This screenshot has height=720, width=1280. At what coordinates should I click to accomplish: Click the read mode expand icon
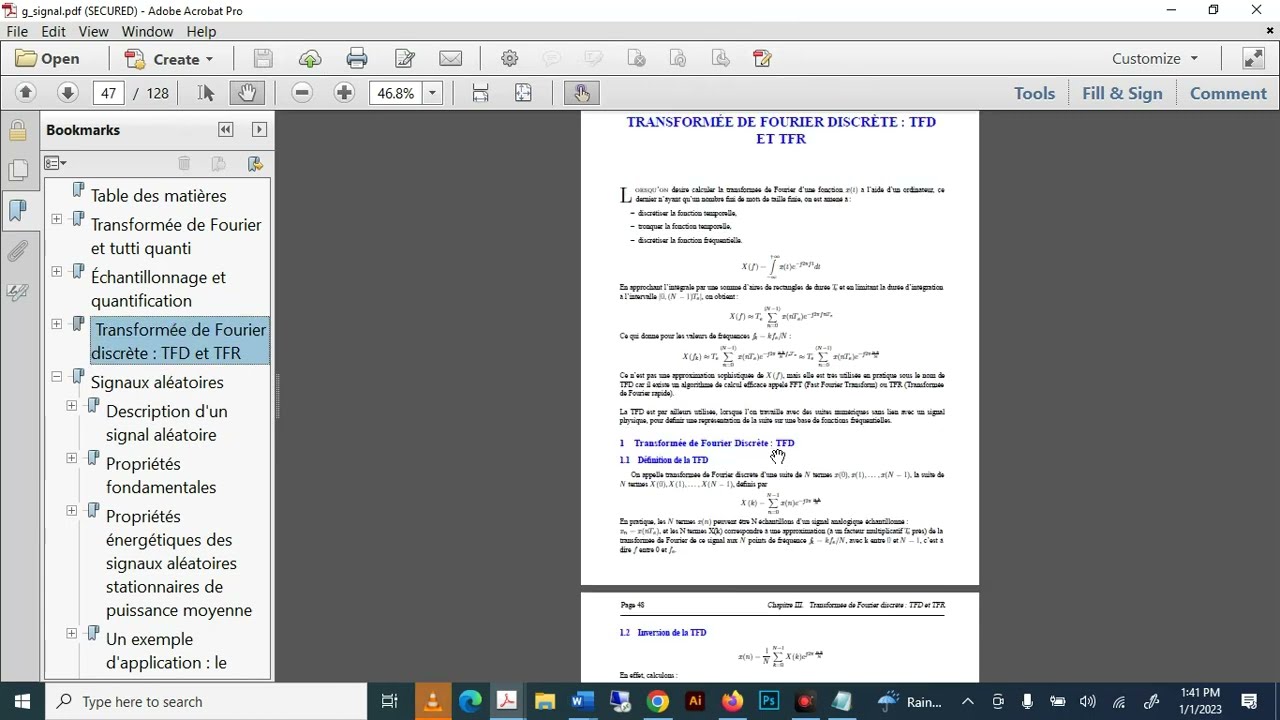[x=1254, y=59]
